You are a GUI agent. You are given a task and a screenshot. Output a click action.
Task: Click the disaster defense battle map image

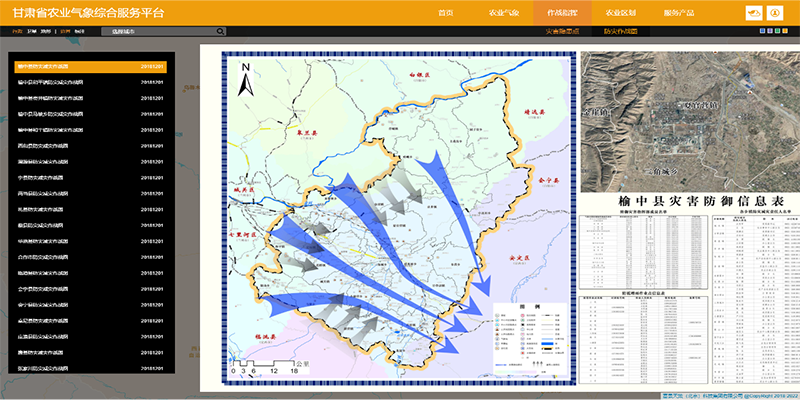click(399, 218)
